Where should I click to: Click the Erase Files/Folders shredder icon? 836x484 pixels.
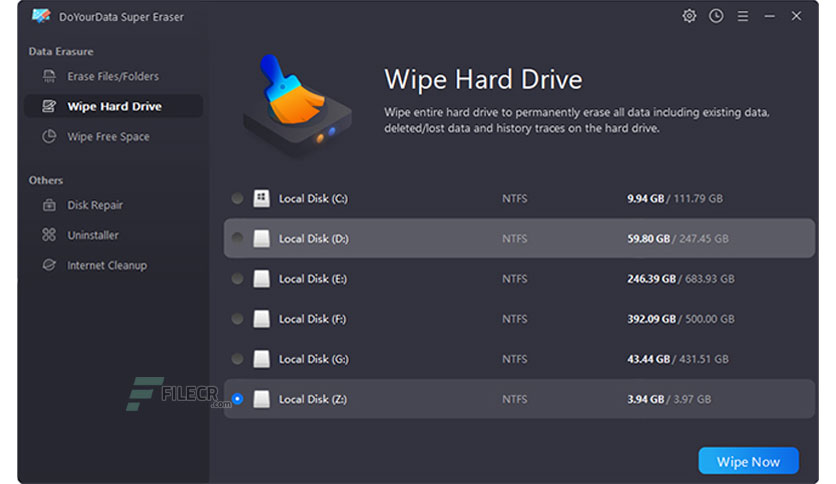[x=49, y=76]
